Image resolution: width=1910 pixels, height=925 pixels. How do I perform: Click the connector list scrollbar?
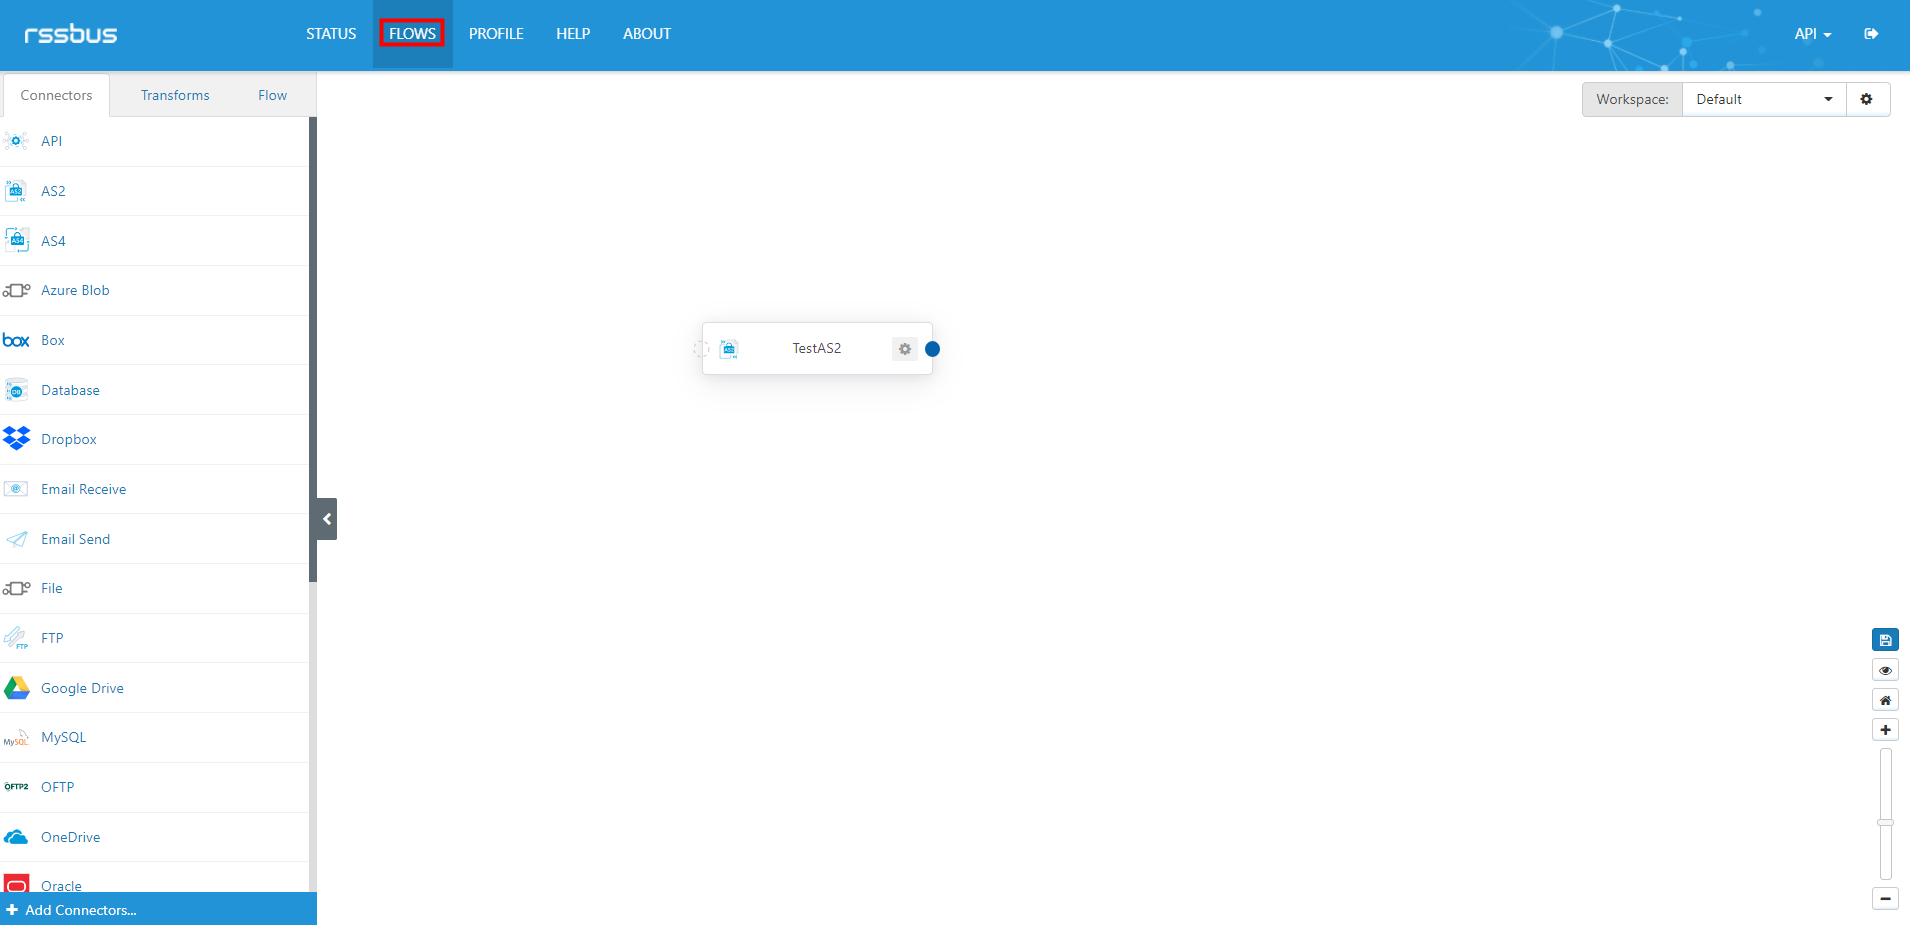tap(313, 350)
